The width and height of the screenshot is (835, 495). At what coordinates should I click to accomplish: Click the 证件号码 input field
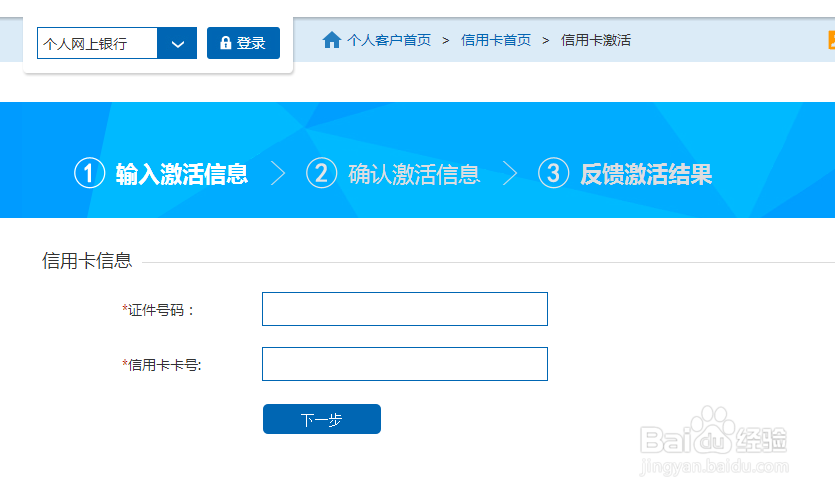(x=405, y=309)
